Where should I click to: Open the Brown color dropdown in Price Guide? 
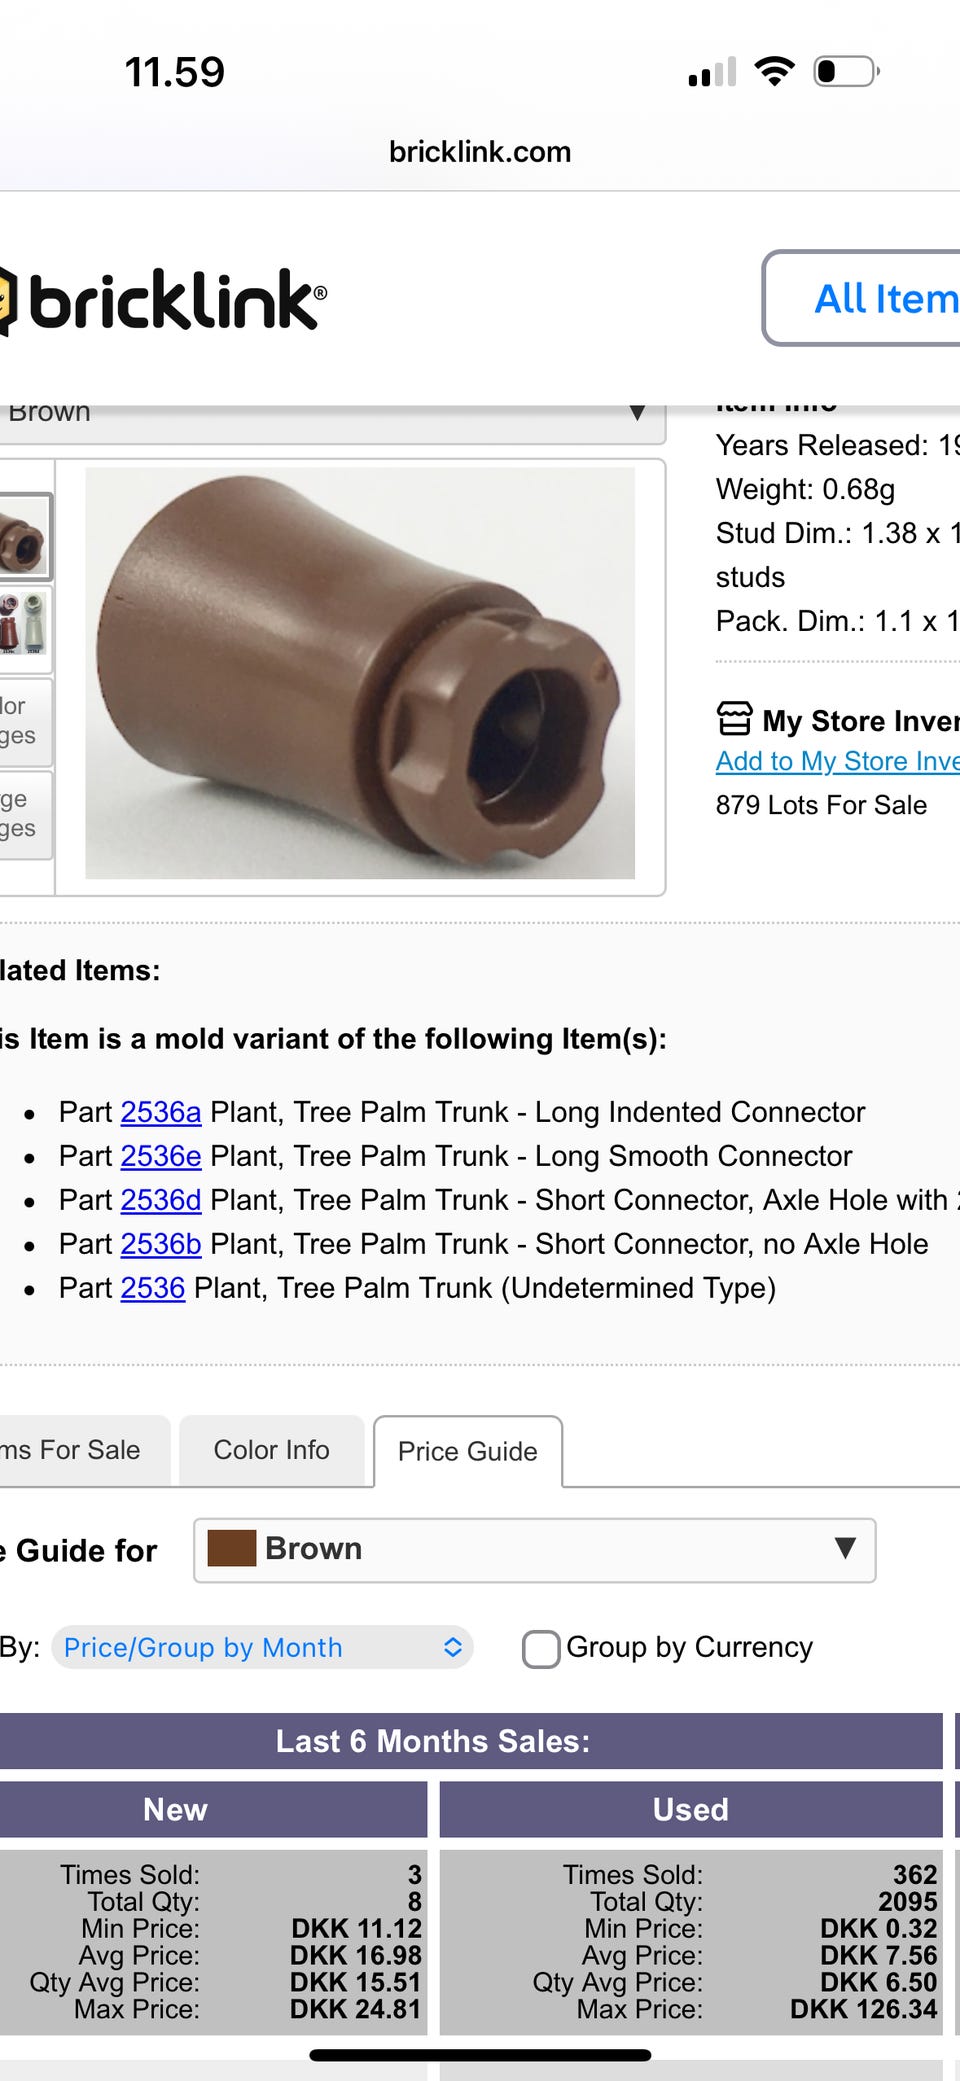tap(535, 1550)
